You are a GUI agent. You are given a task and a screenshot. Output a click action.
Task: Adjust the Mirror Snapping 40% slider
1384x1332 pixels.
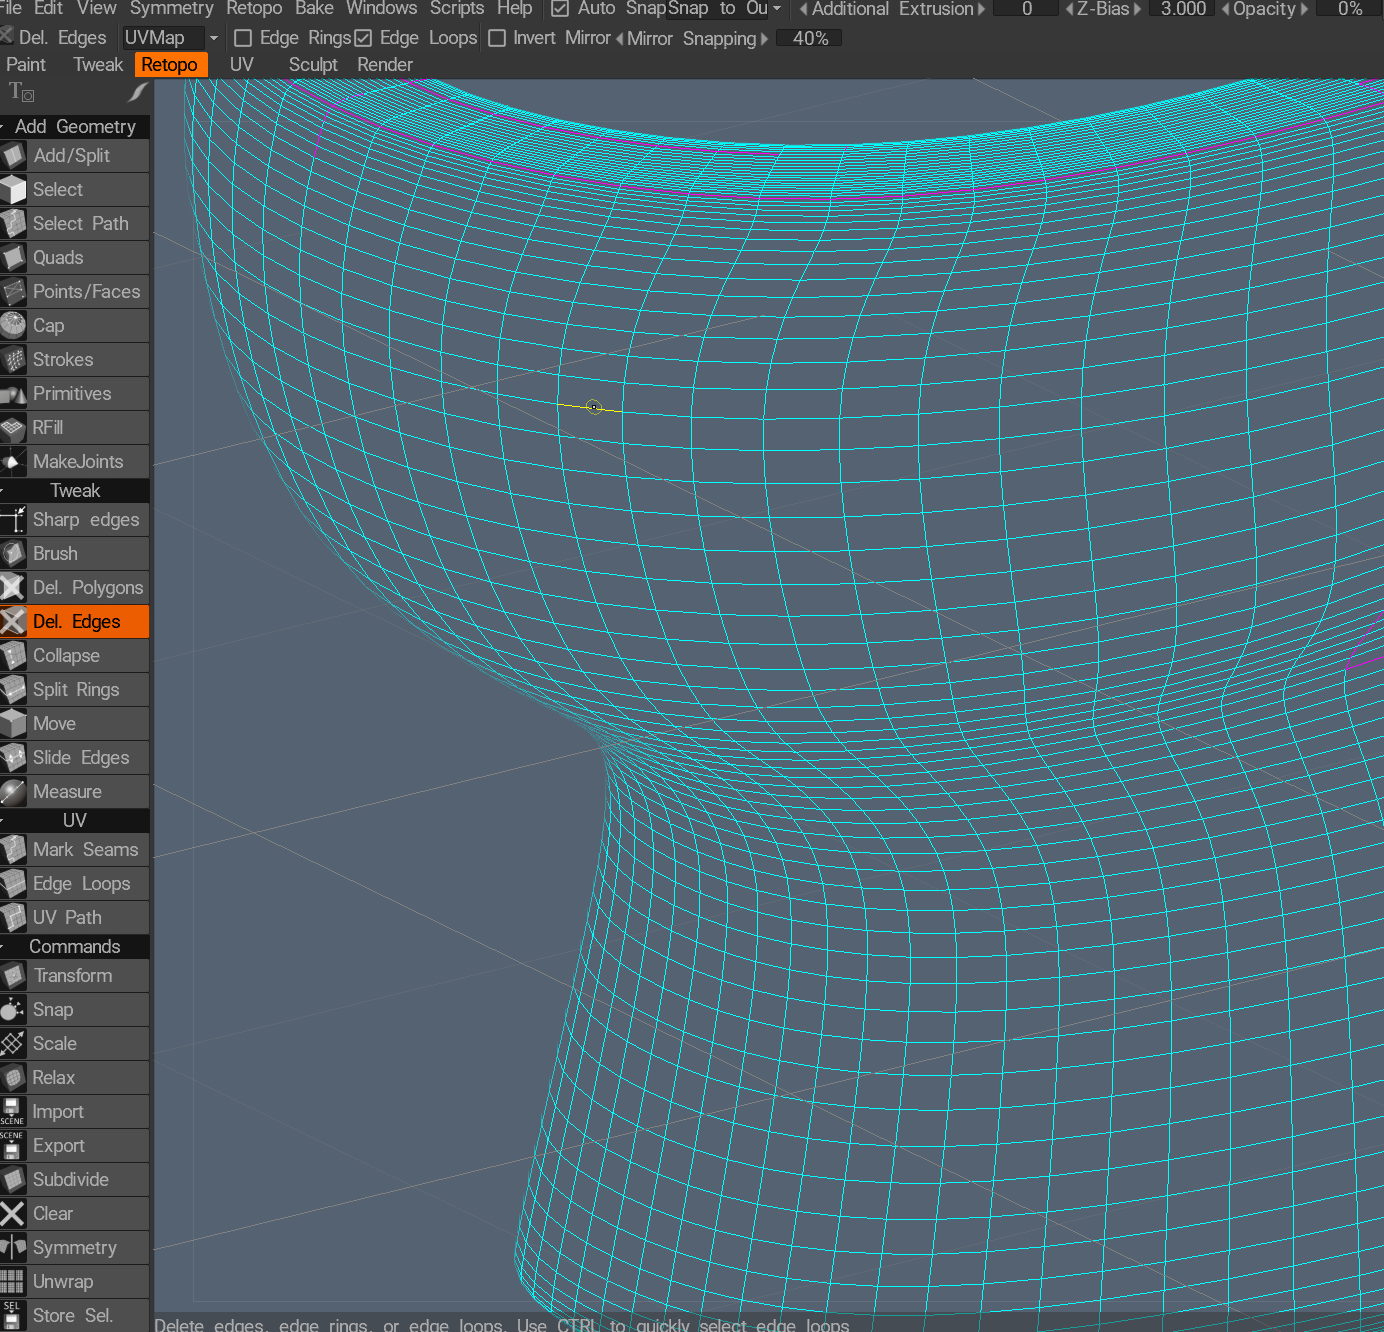pos(810,39)
